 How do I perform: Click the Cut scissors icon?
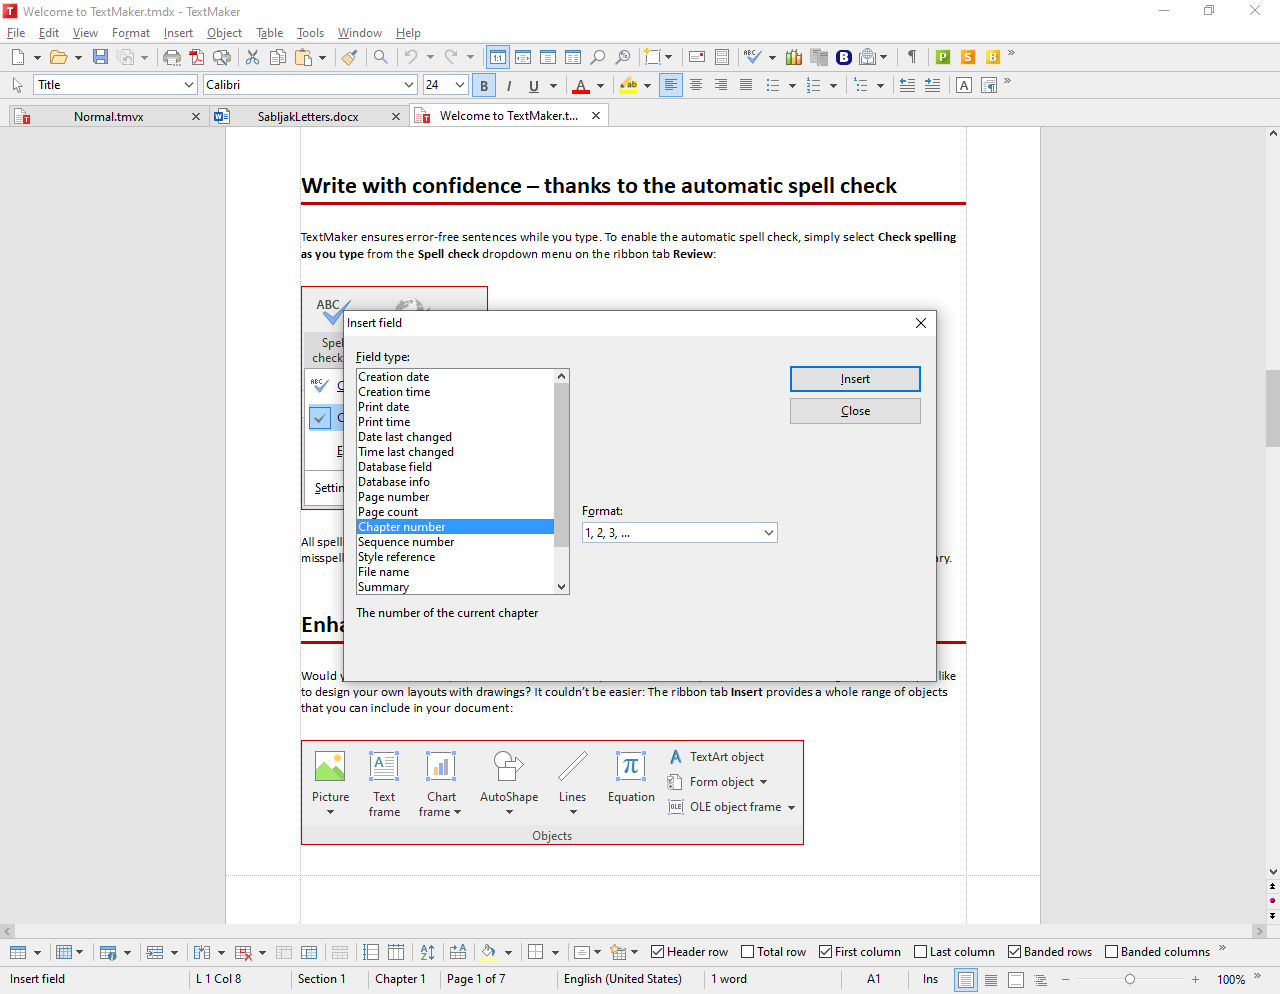tap(253, 57)
